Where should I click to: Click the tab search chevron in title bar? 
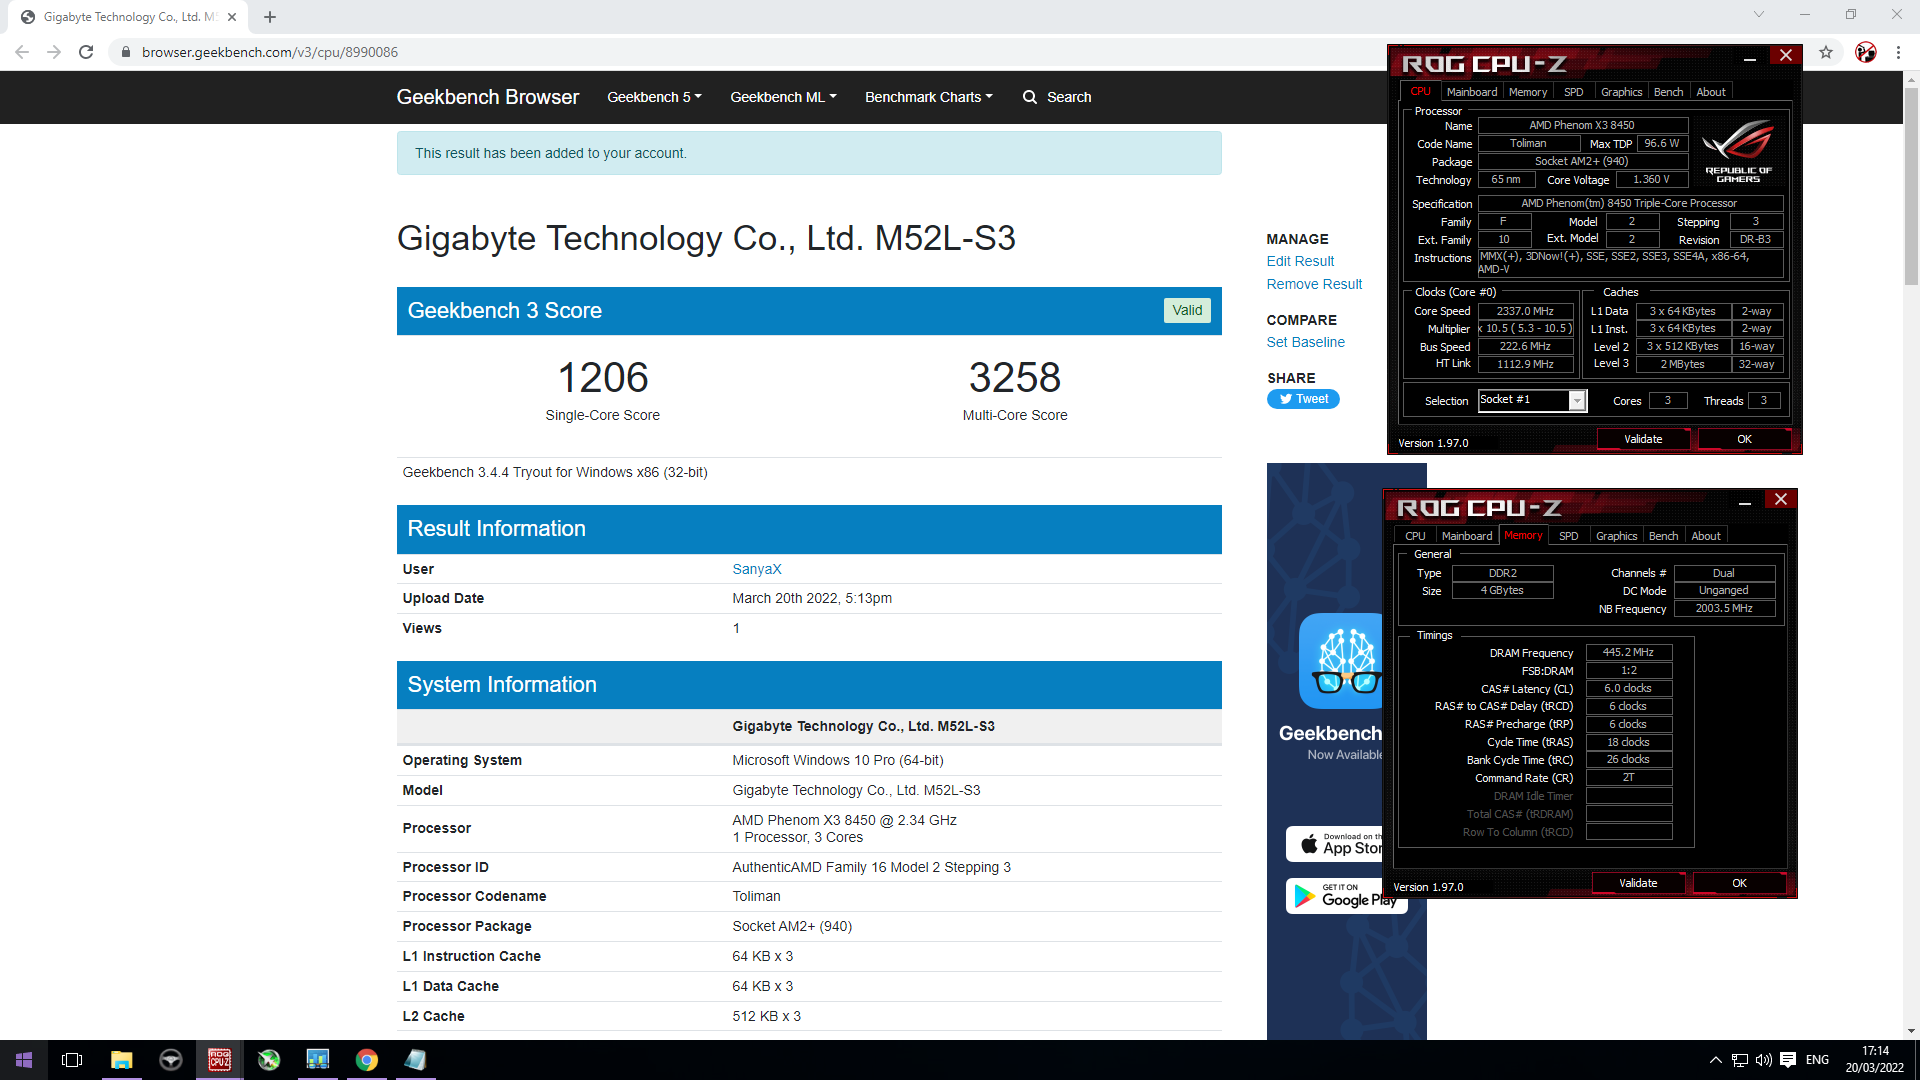tap(1759, 14)
